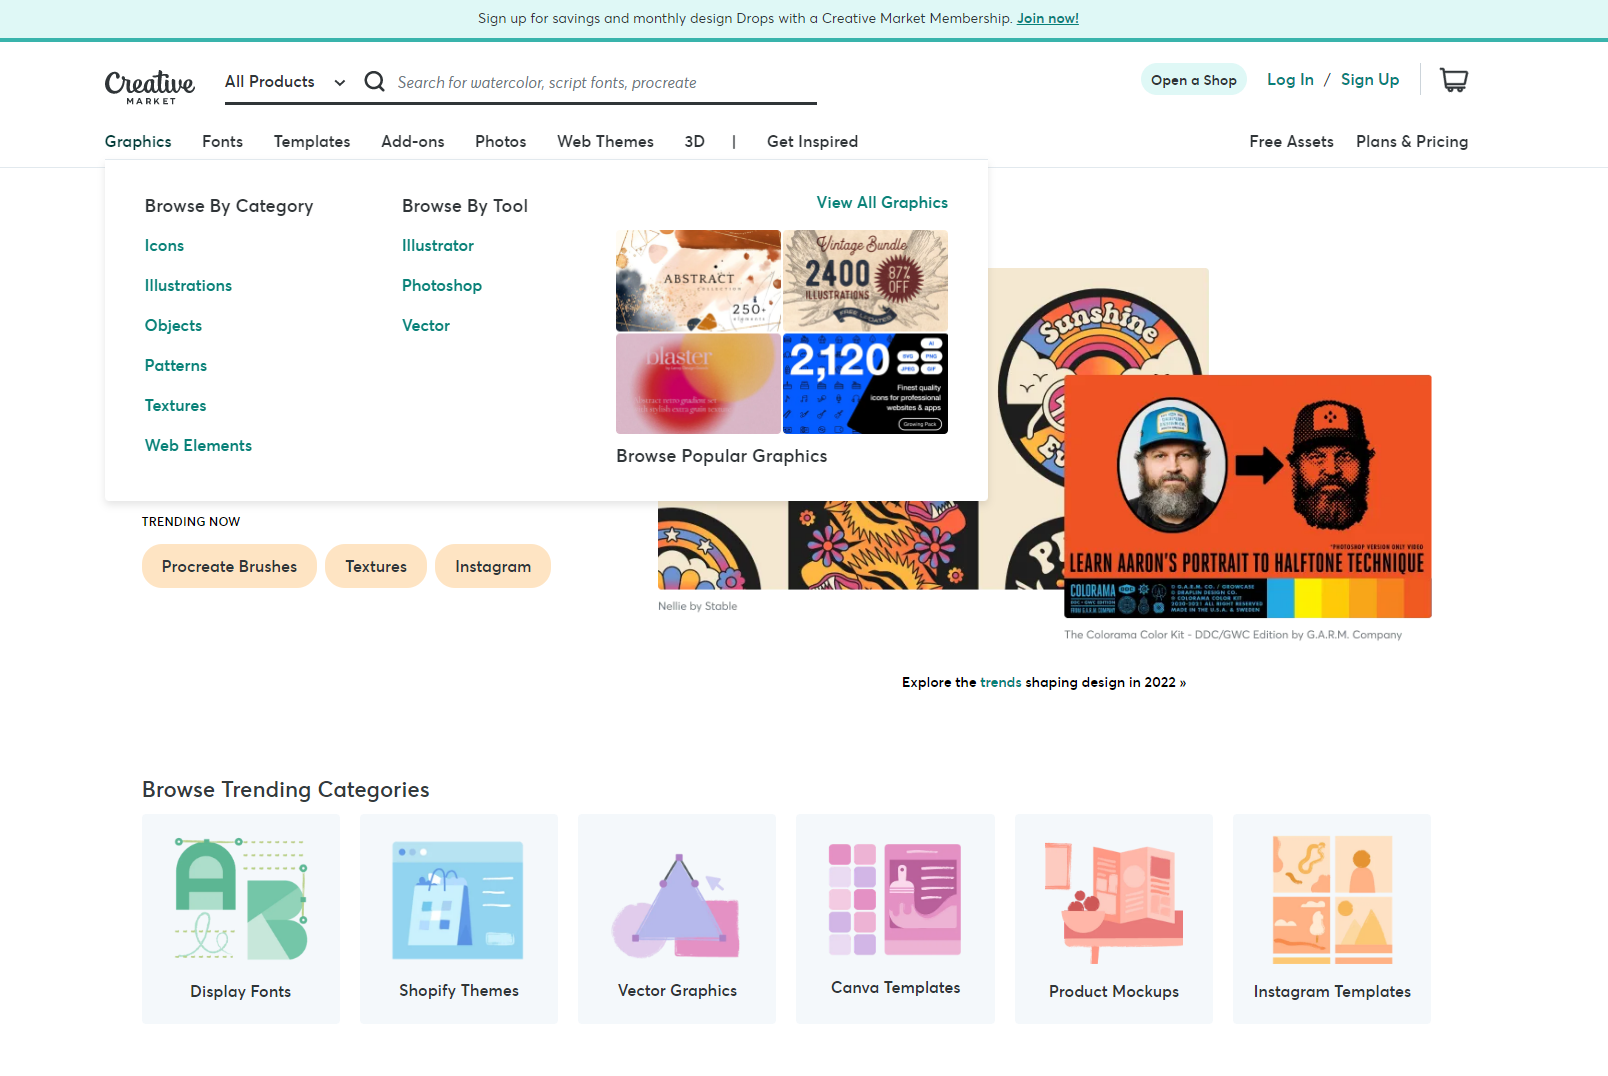Screen dimensions: 1608x1076
Task: Click the Creative Market logo
Action: [150, 86]
